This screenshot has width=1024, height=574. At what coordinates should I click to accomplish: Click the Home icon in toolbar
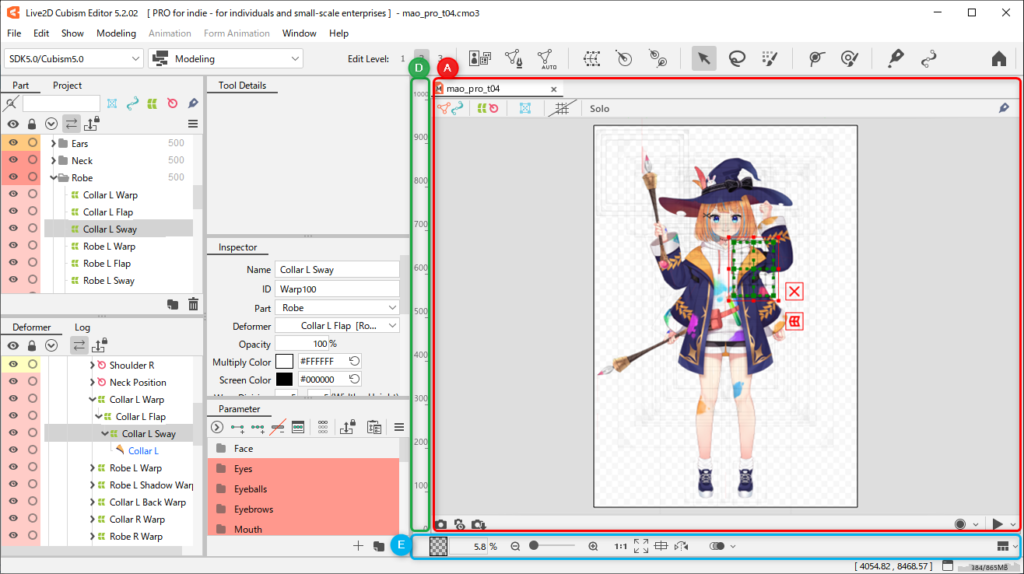pos(999,59)
